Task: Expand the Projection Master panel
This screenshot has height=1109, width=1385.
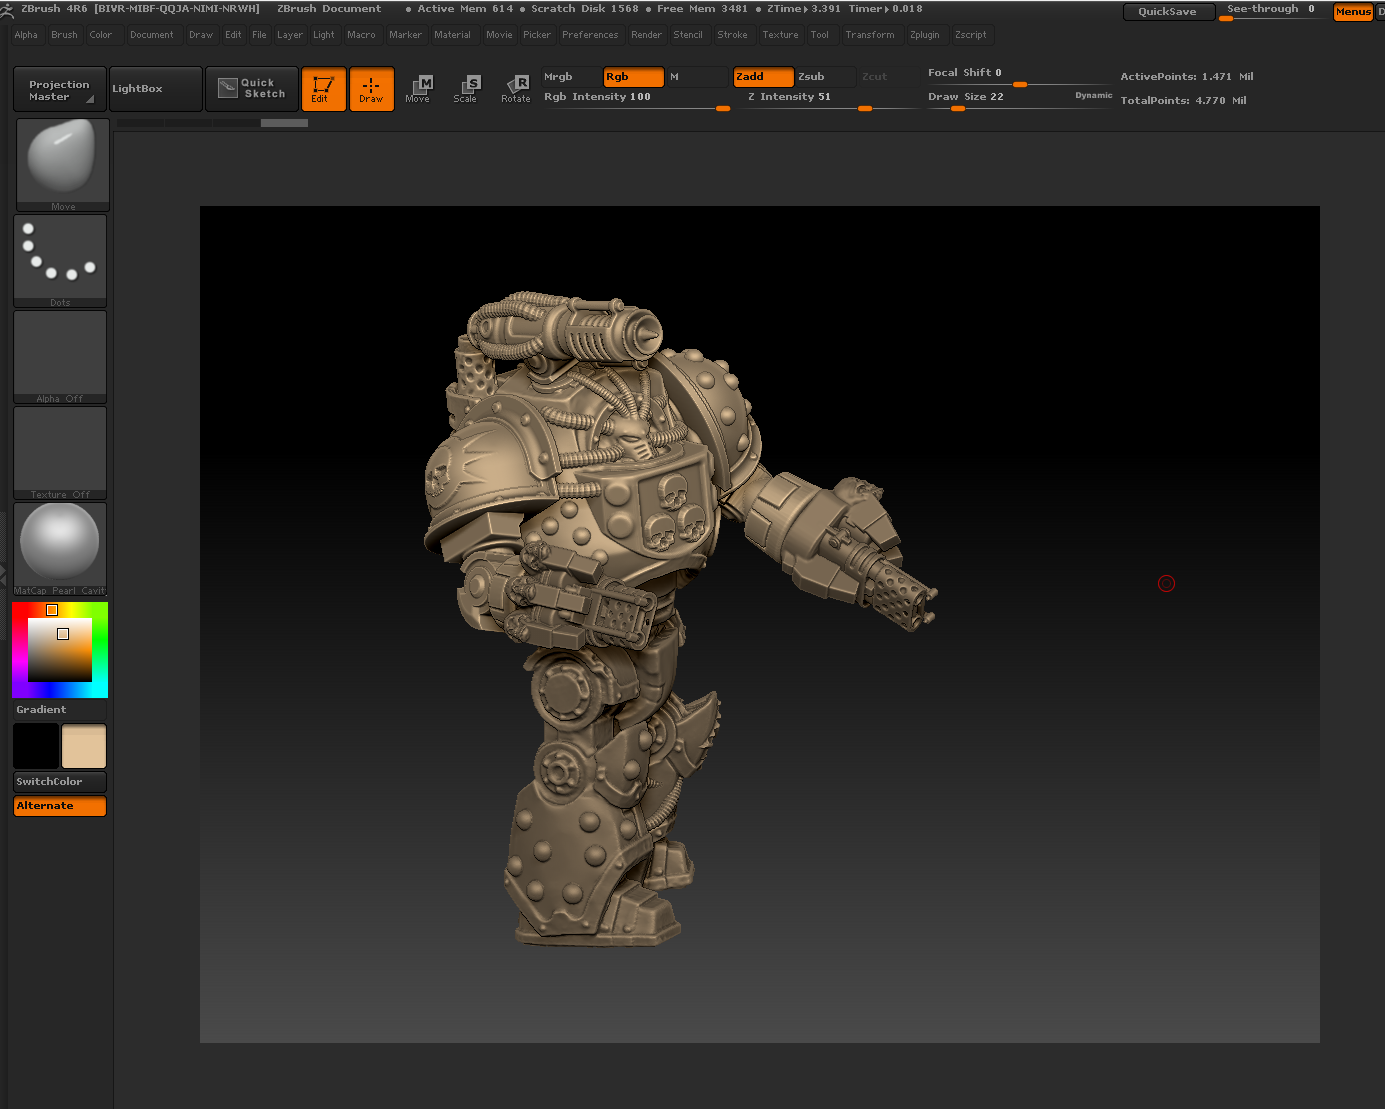Action: coord(59,90)
